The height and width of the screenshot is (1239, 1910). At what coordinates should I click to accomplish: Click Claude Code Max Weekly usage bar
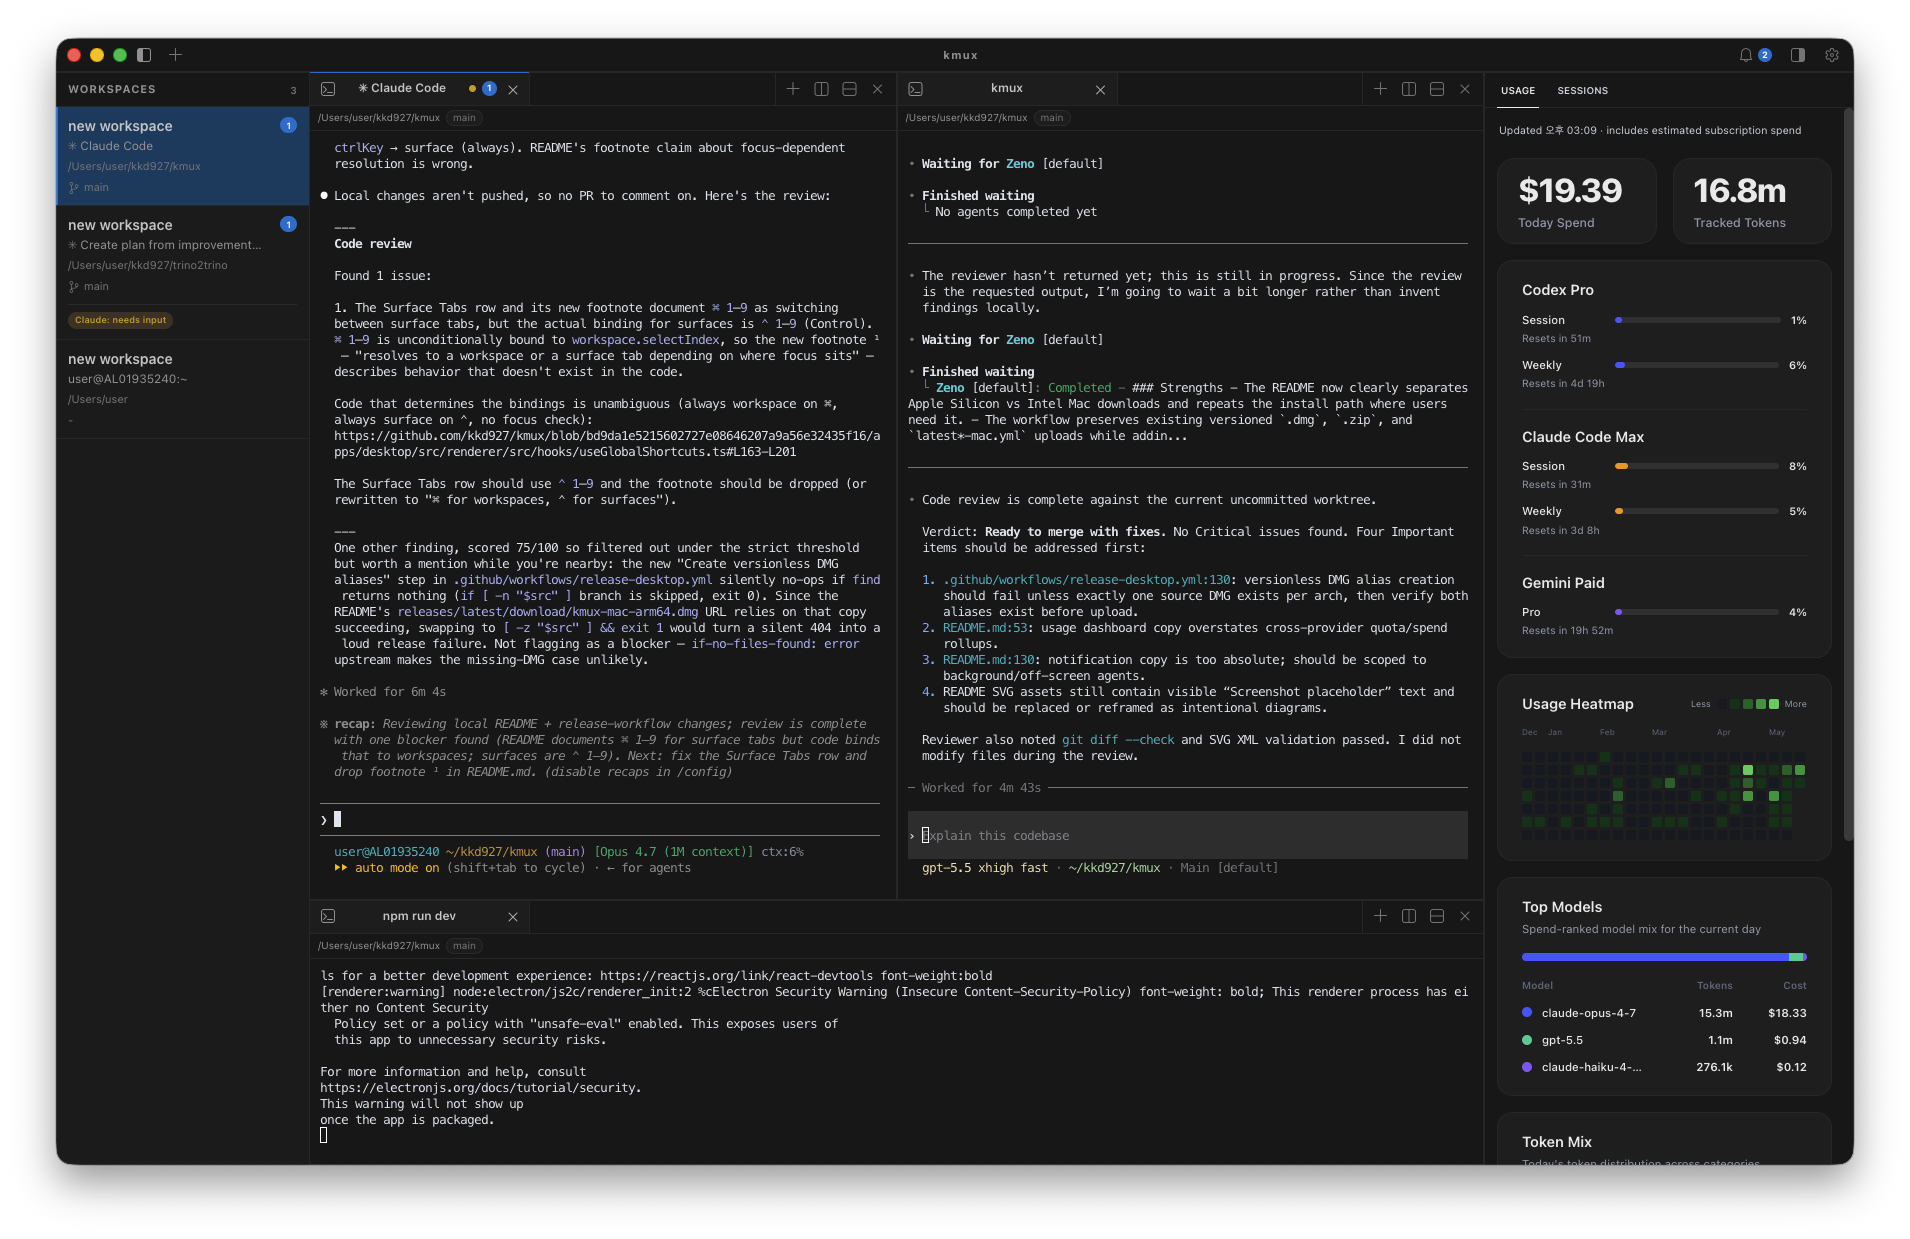1698,511
